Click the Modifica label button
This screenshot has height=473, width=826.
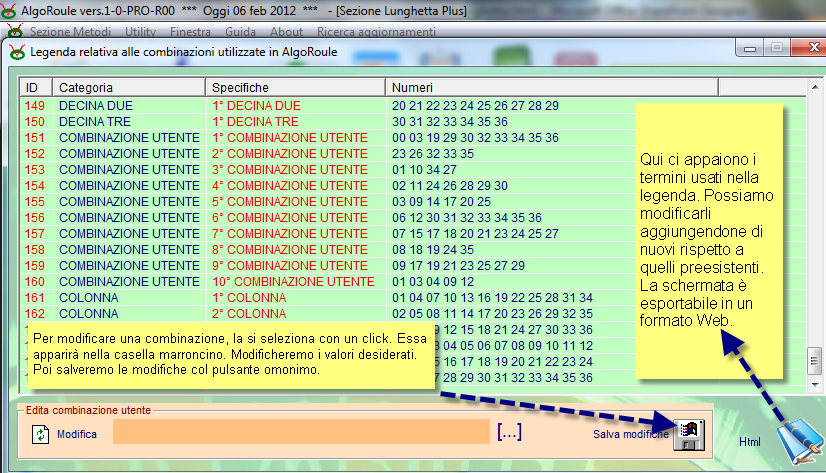pos(77,434)
